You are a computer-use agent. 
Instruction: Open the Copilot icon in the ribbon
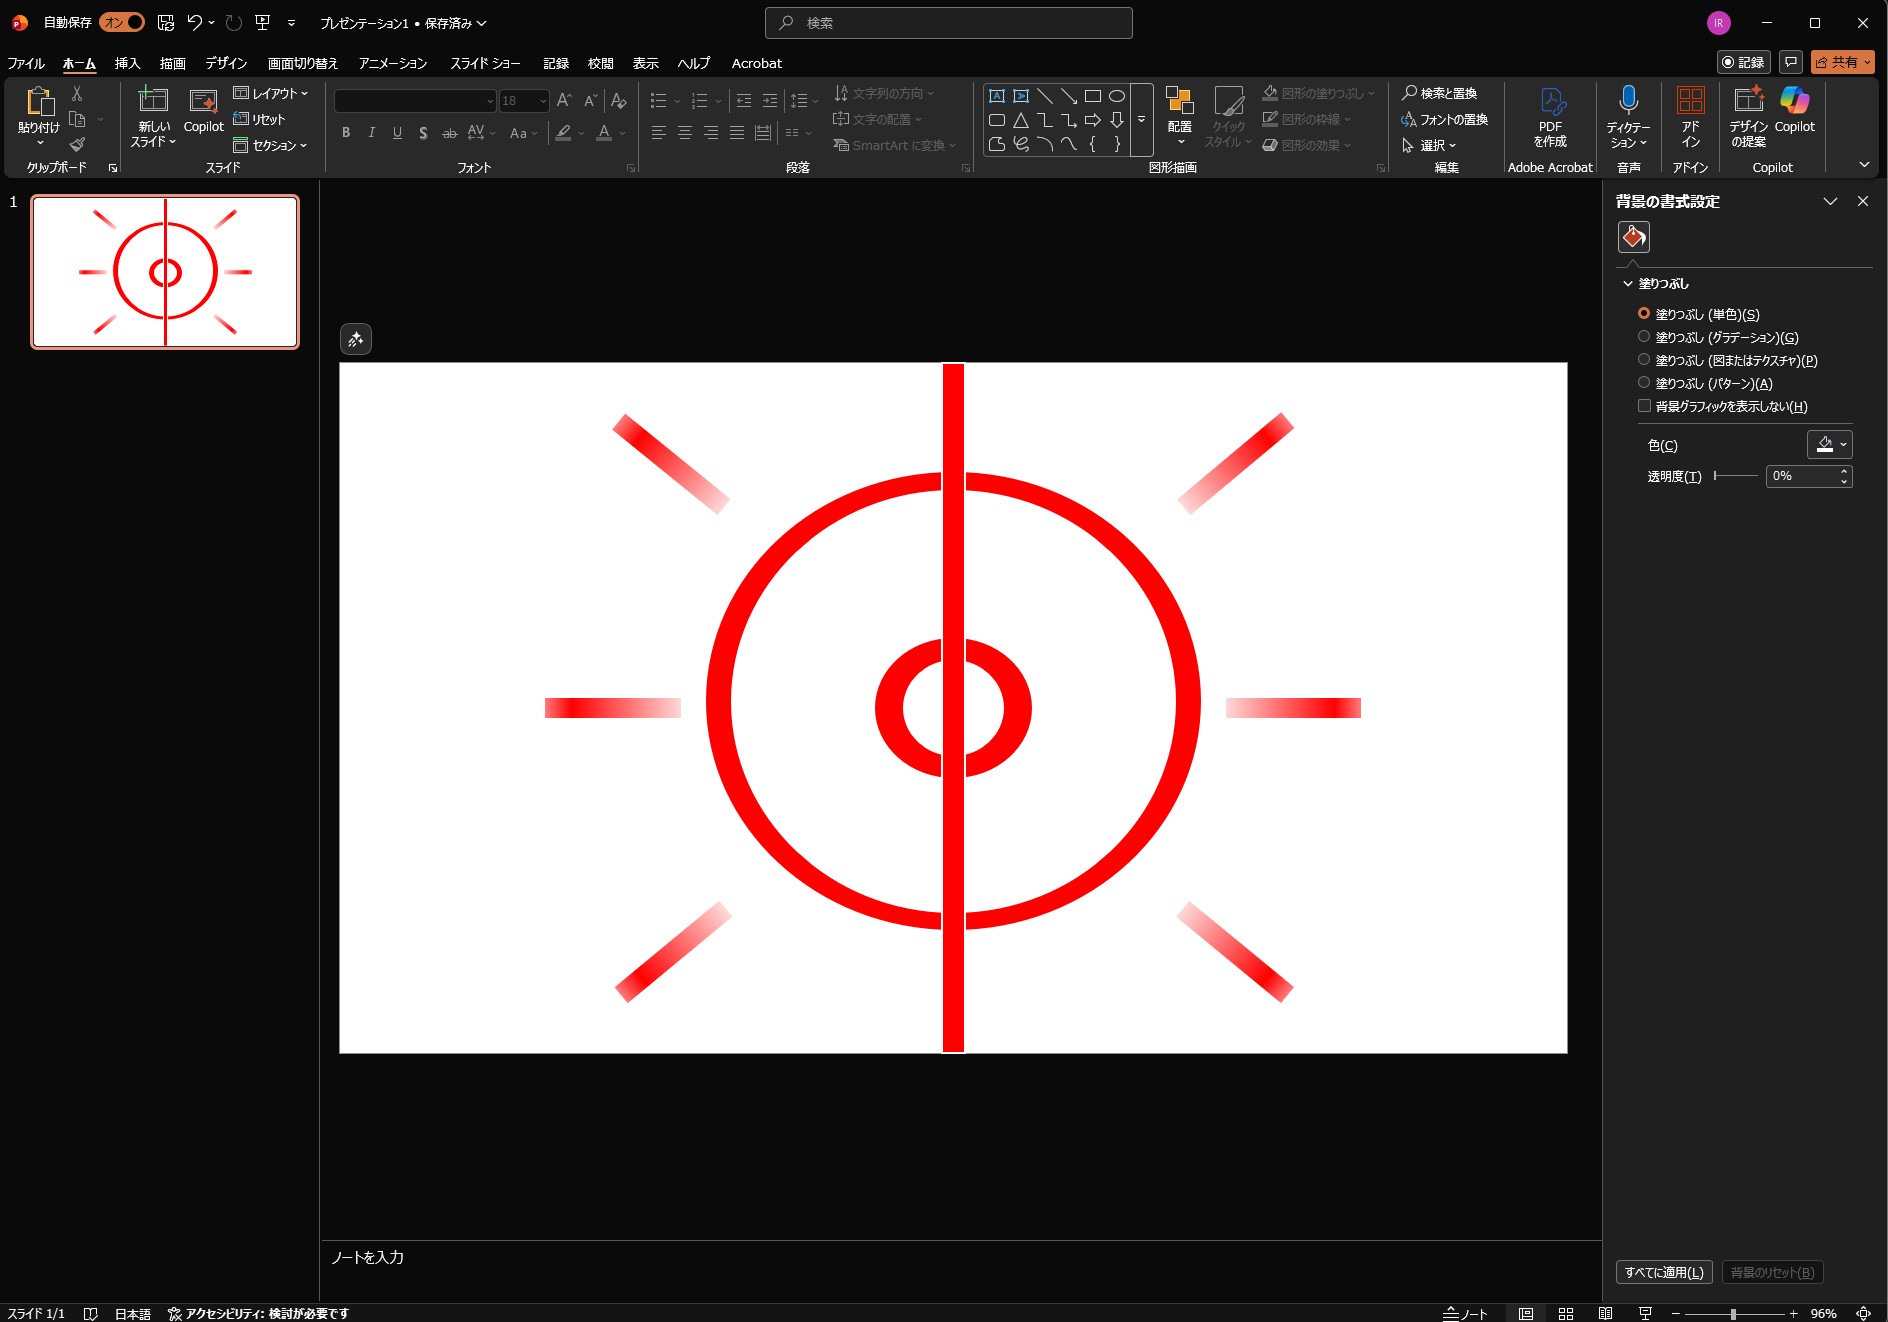[x=1794, y=101]
